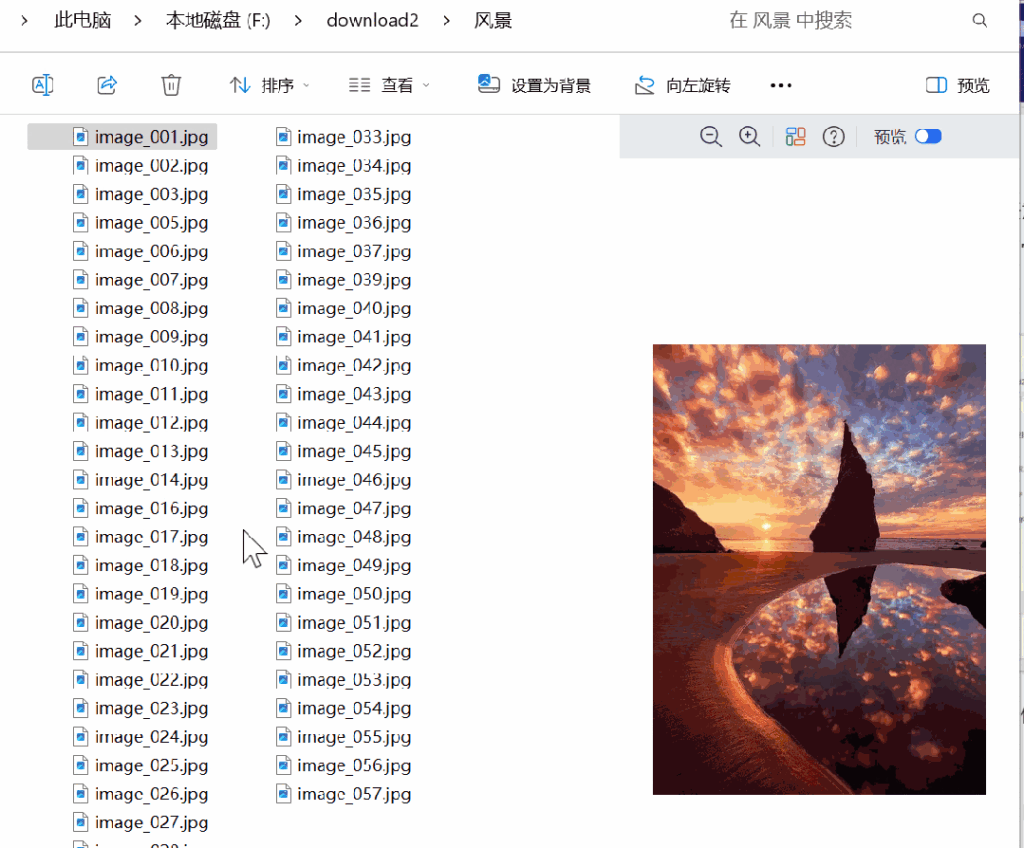Open the three-dot more options menu

click(781, 85)
